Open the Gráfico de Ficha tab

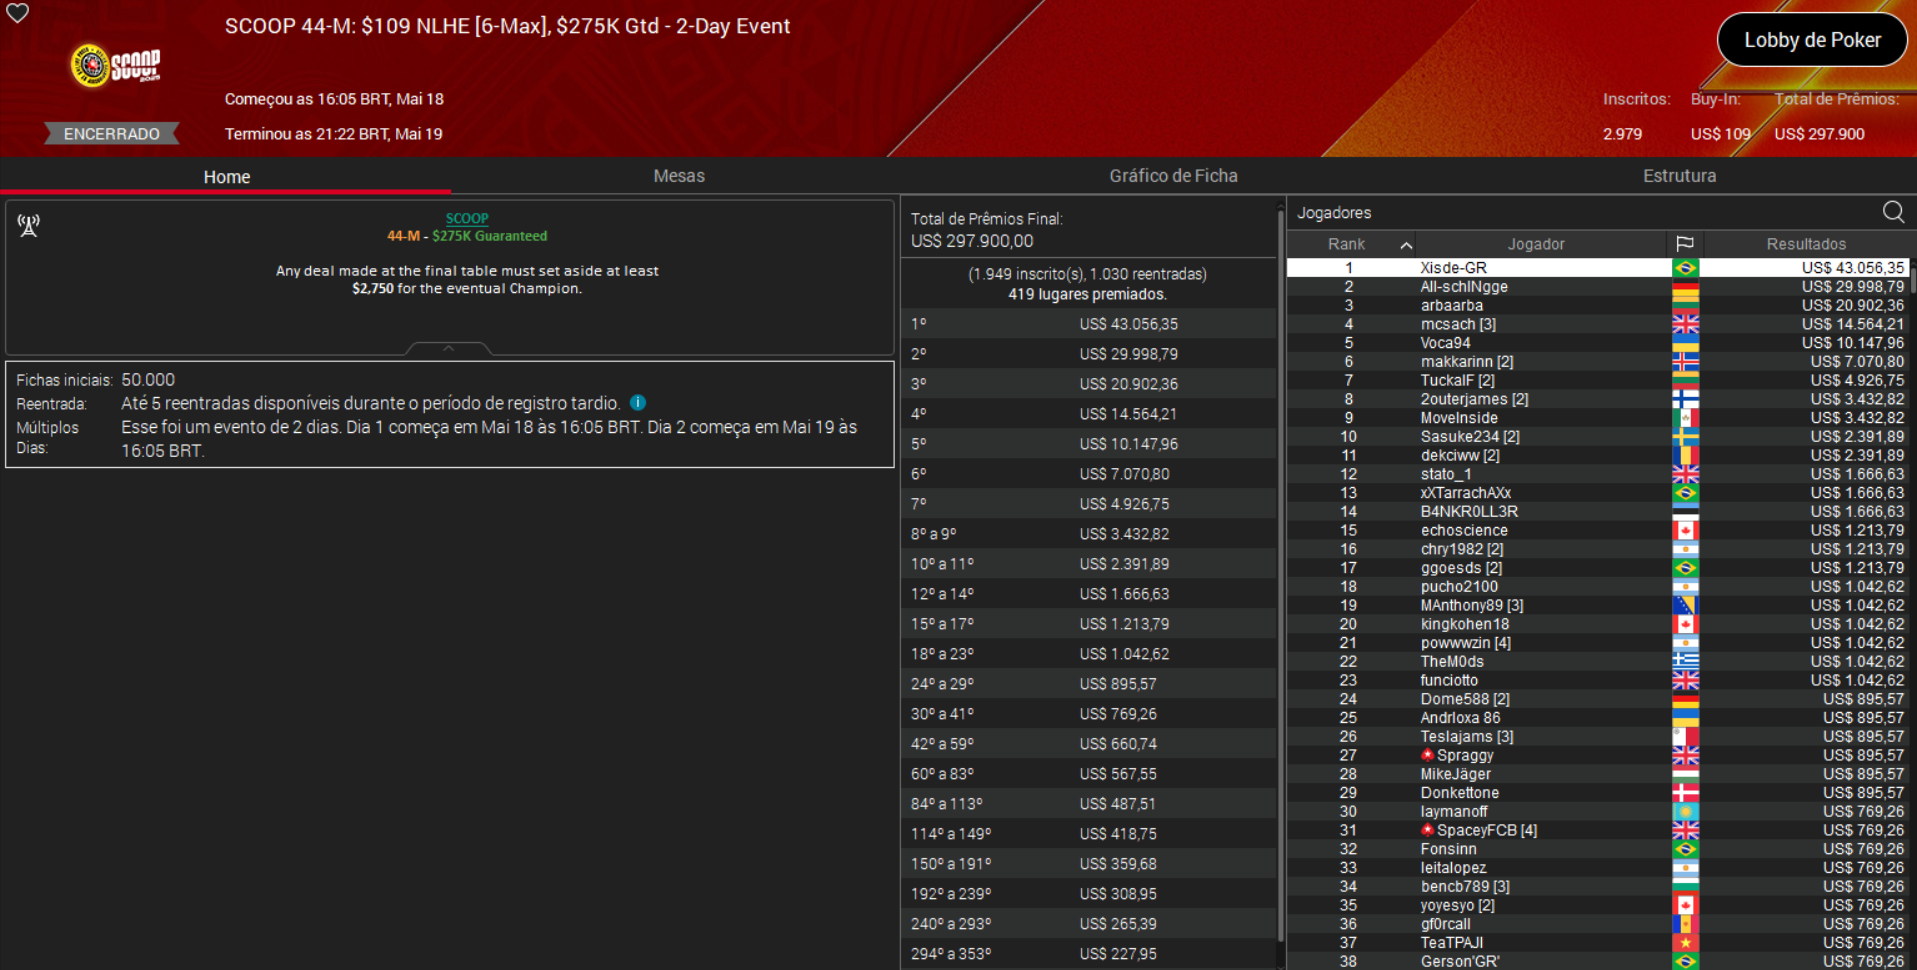[1173, 176]
